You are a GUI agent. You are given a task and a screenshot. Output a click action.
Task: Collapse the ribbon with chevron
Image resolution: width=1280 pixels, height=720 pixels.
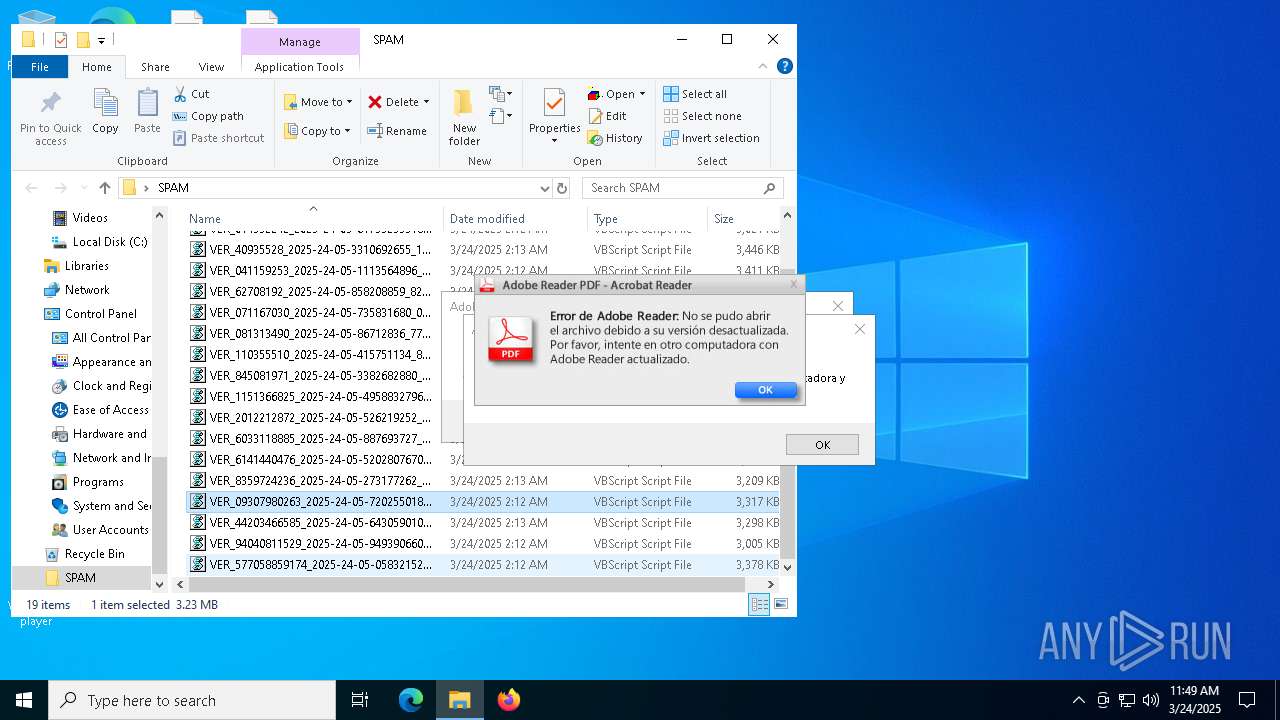[763, 66]
